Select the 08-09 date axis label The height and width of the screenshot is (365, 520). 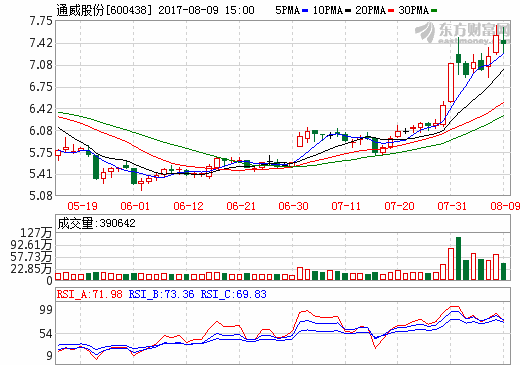tap(505, 206)
